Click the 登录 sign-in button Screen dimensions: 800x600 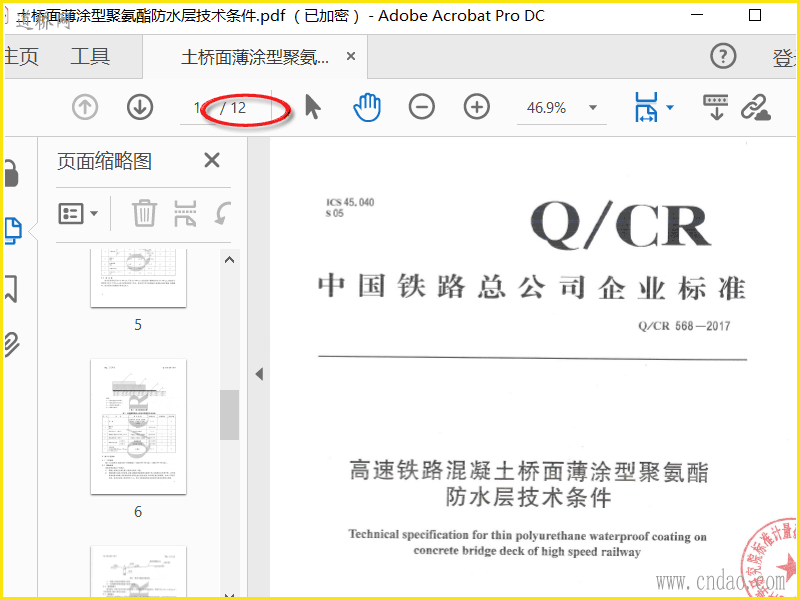pos(784,57)
